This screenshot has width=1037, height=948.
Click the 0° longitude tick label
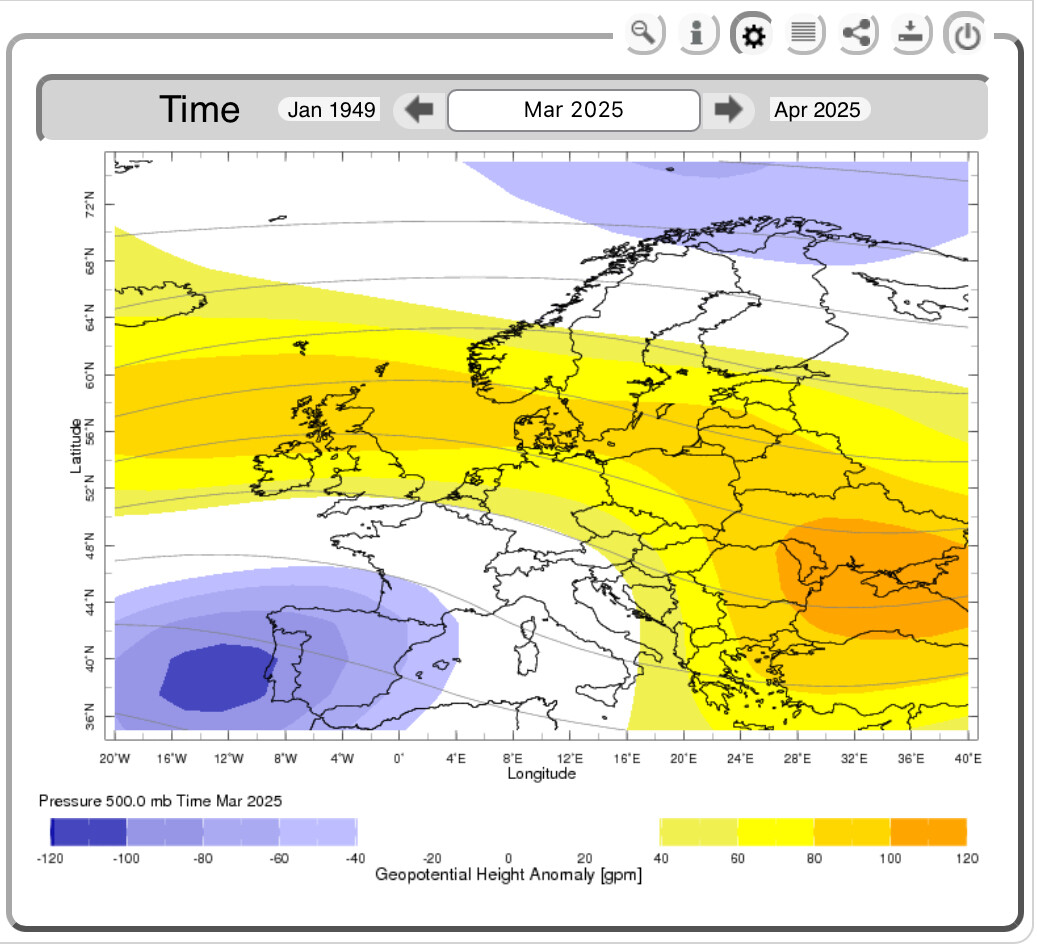399,758
